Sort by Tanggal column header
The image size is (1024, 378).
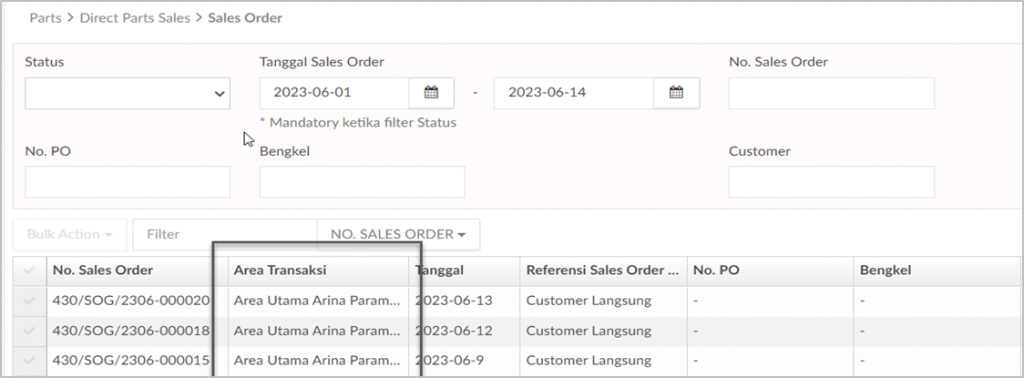click(440, 270)
